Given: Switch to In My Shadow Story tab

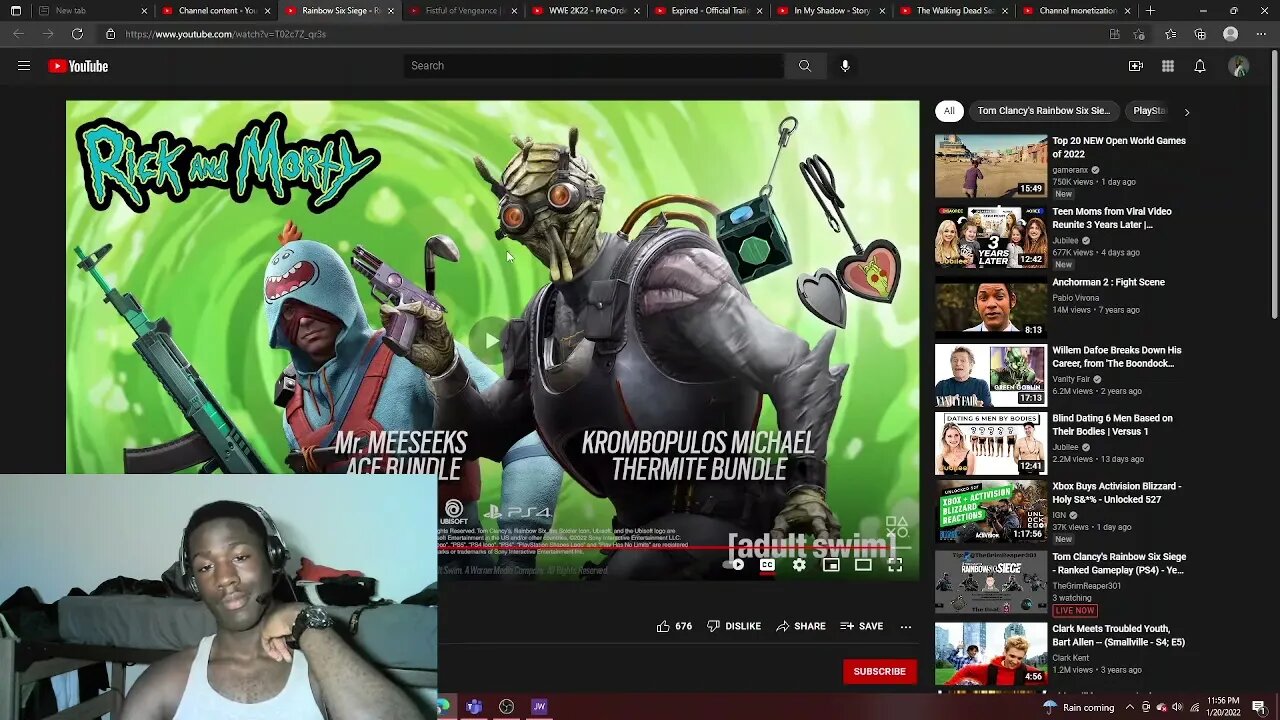Looking at the screenshot, I should (x=832, y=10).
